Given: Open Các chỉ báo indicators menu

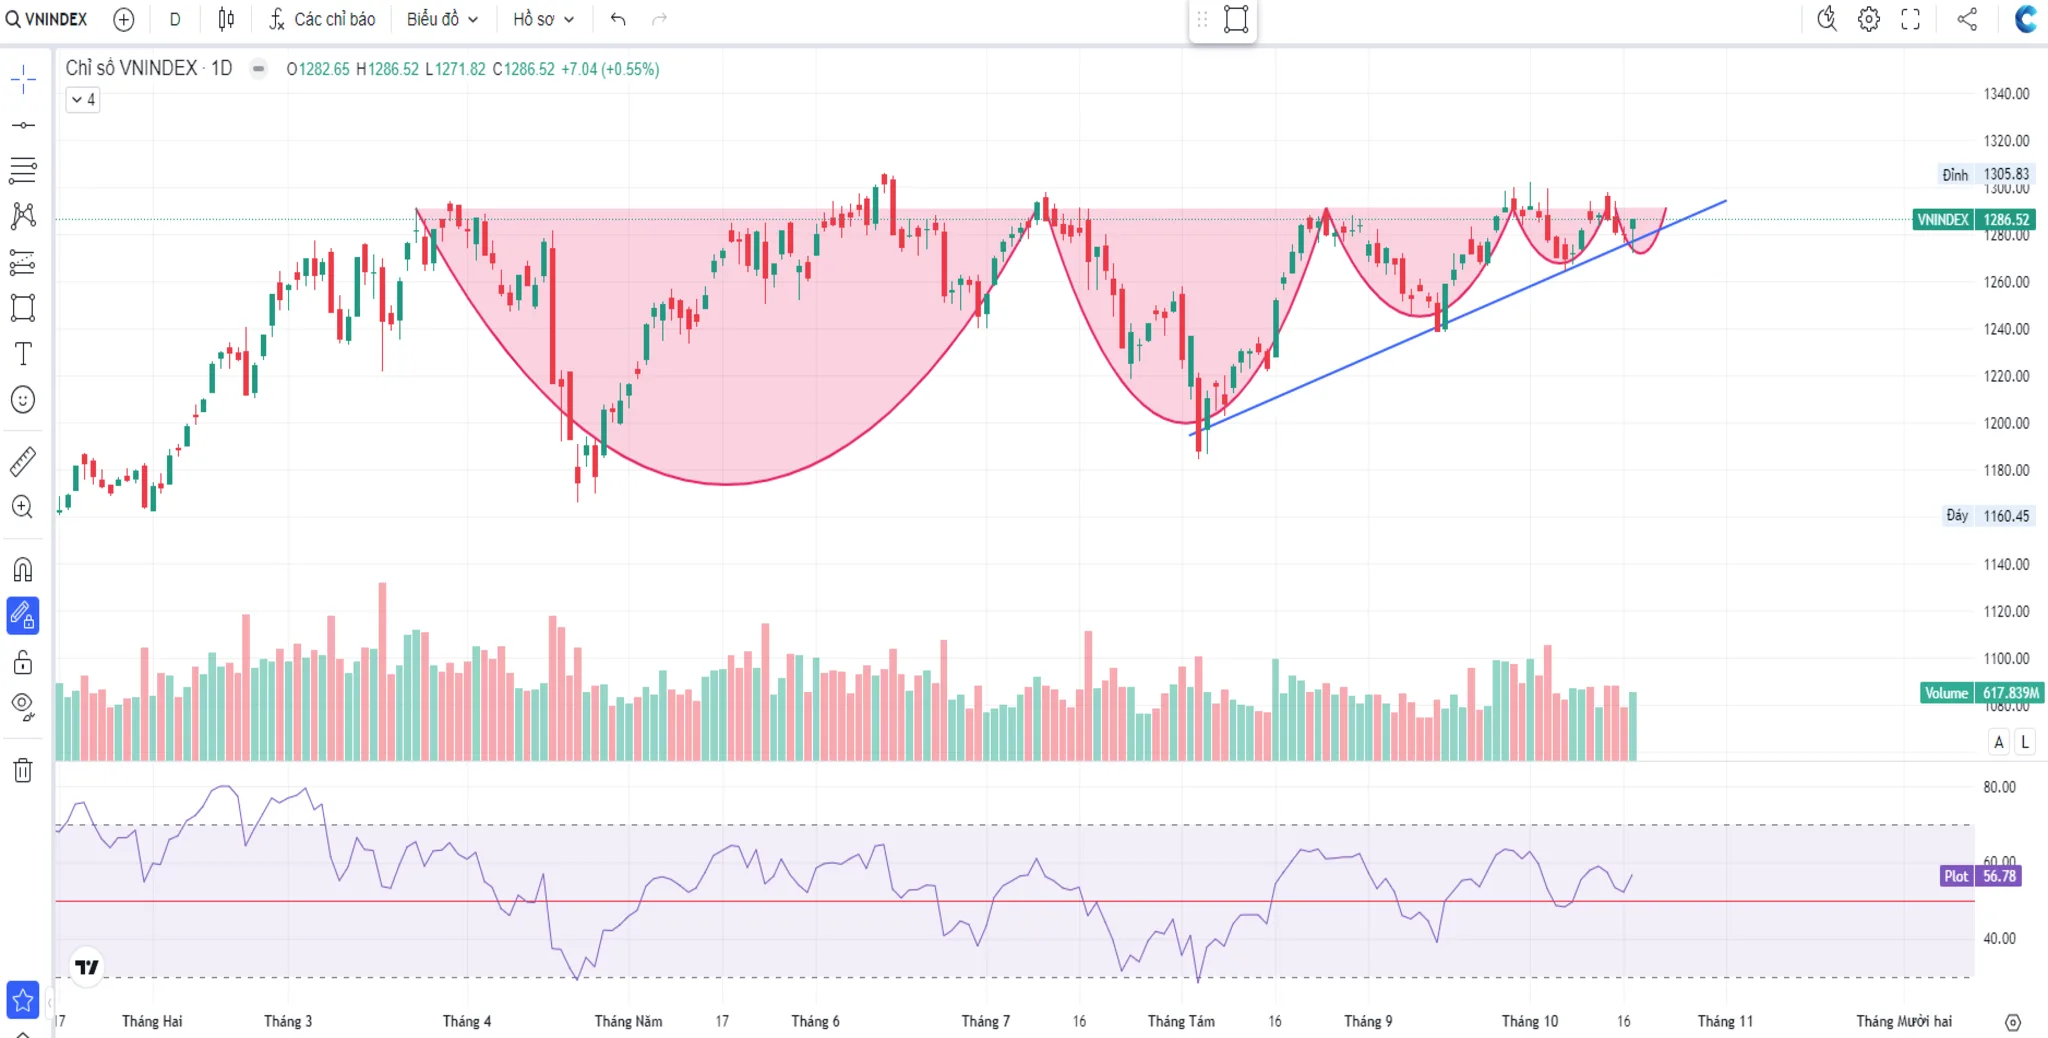Looking at the screenshot, I should point(323,19).
